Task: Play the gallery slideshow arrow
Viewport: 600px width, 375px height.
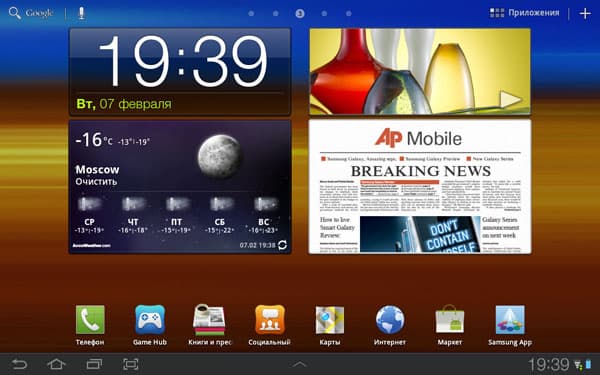Action: [x=510, y=99]
